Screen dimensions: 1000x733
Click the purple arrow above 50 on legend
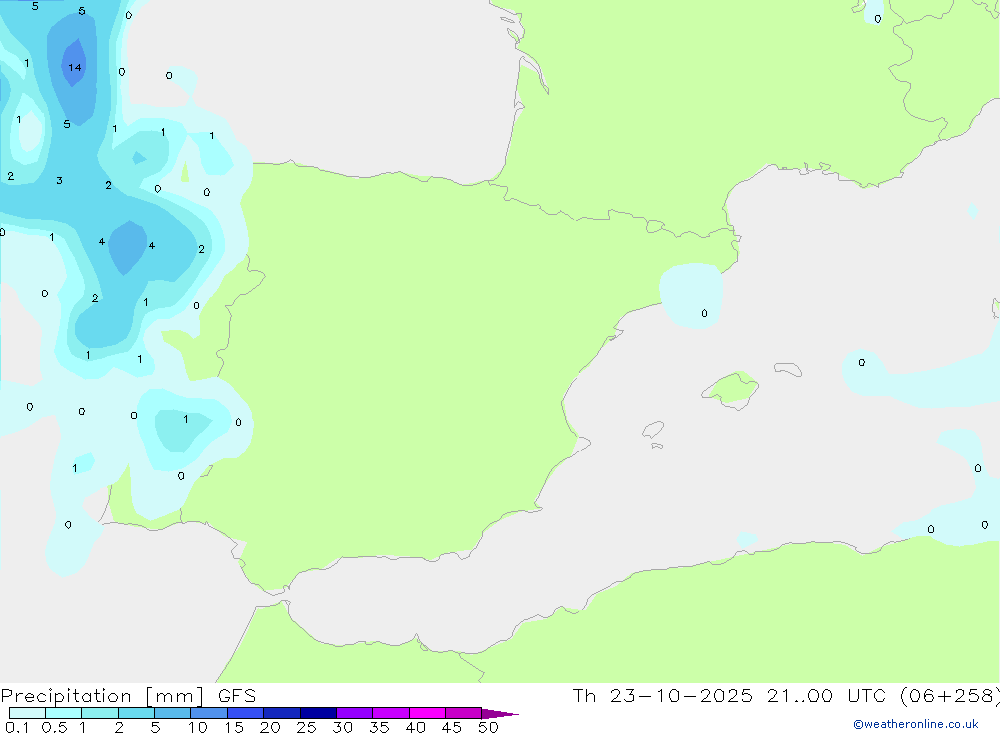[499, 713]
